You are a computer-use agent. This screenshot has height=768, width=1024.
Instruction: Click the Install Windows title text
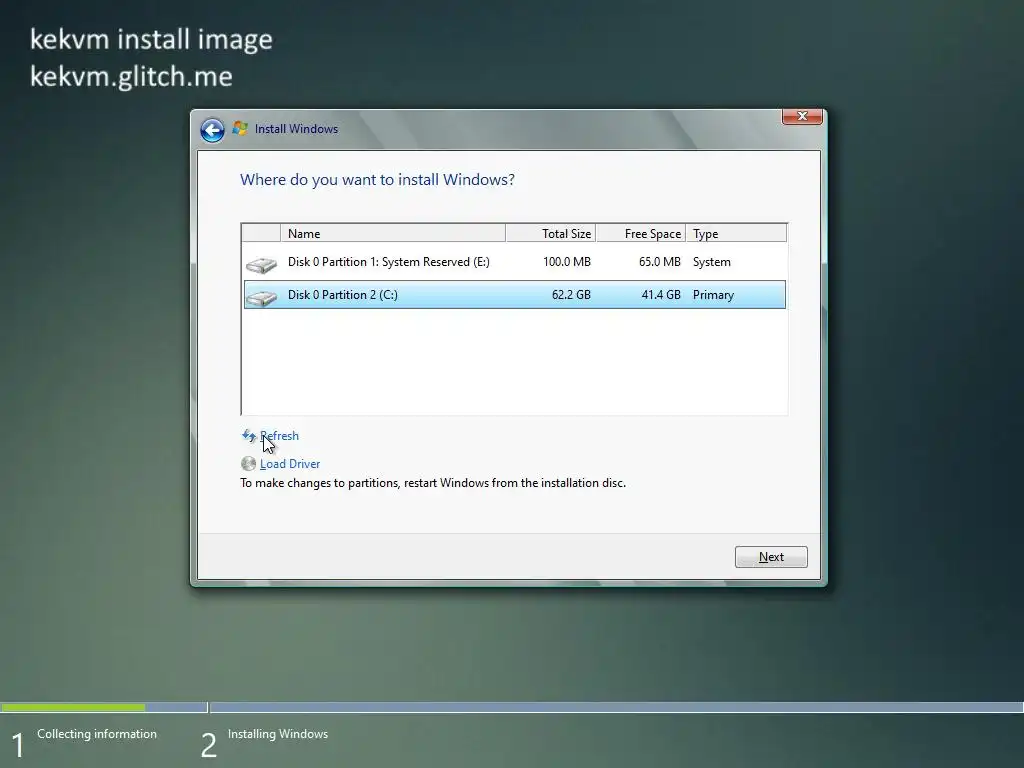coord(296,129)
